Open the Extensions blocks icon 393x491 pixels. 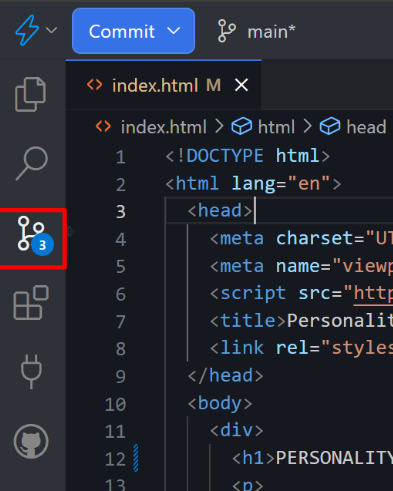pyautogui.click(x=31, y=302)
